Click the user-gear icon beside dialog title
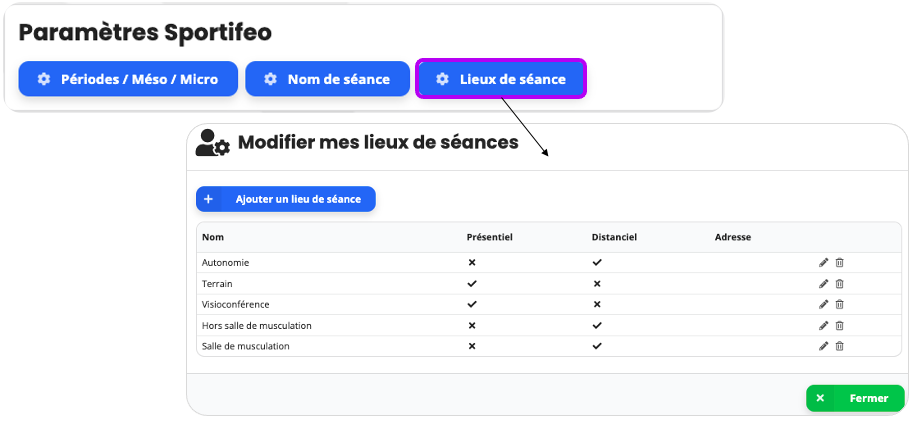The width and height of the screenshot is (913, 421). [x=213, y=143]
